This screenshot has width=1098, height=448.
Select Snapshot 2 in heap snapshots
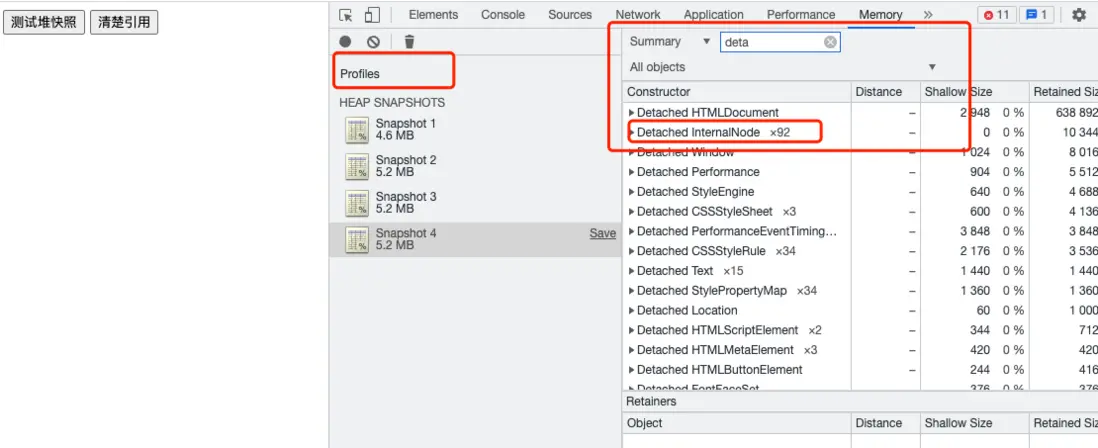pyautogui.click(x=406, y=166)
